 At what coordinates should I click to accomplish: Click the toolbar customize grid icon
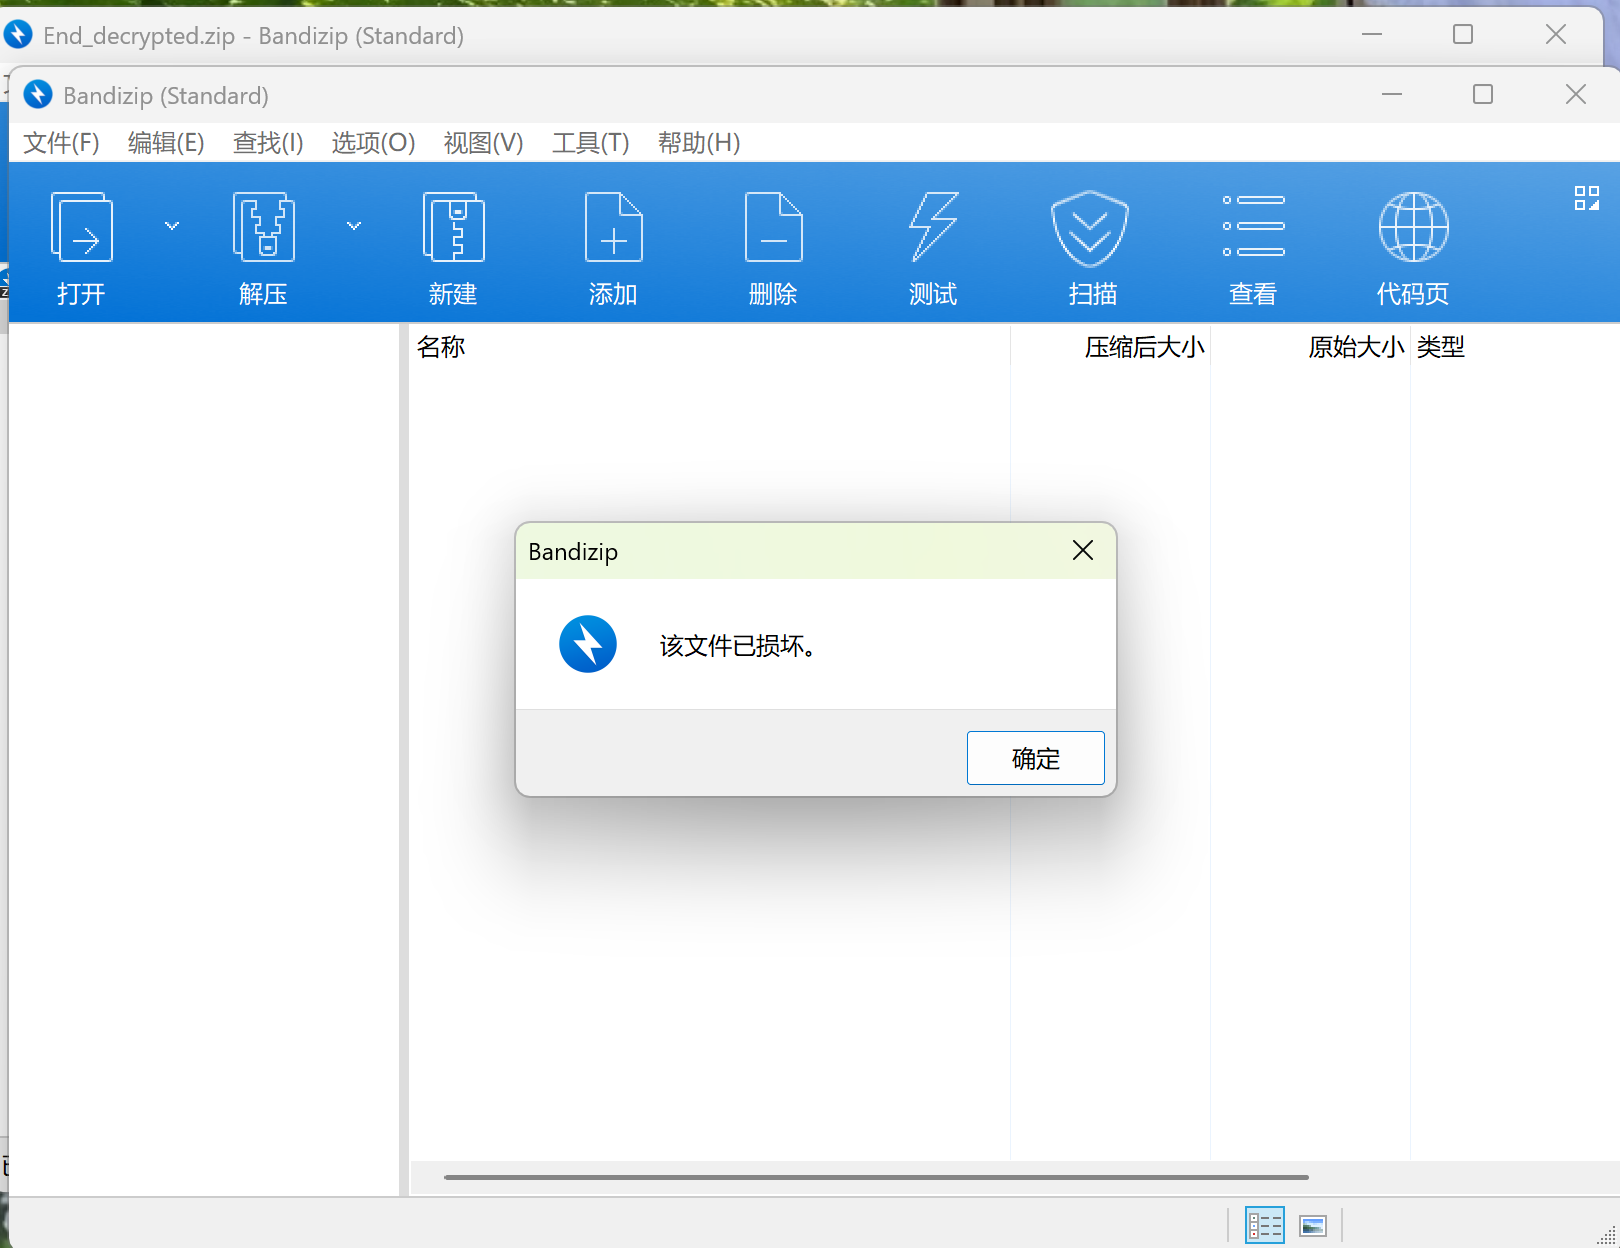pos(1587,198)
